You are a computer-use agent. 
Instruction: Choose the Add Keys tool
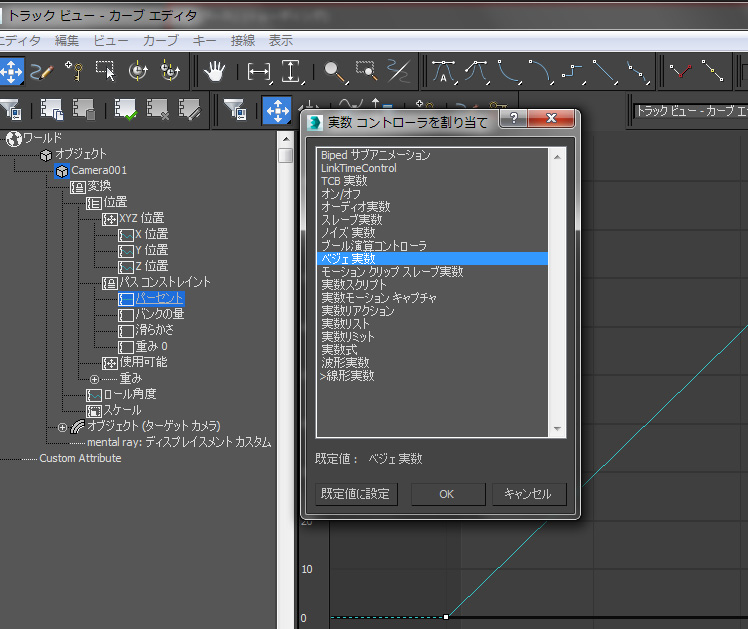(74, 72)
